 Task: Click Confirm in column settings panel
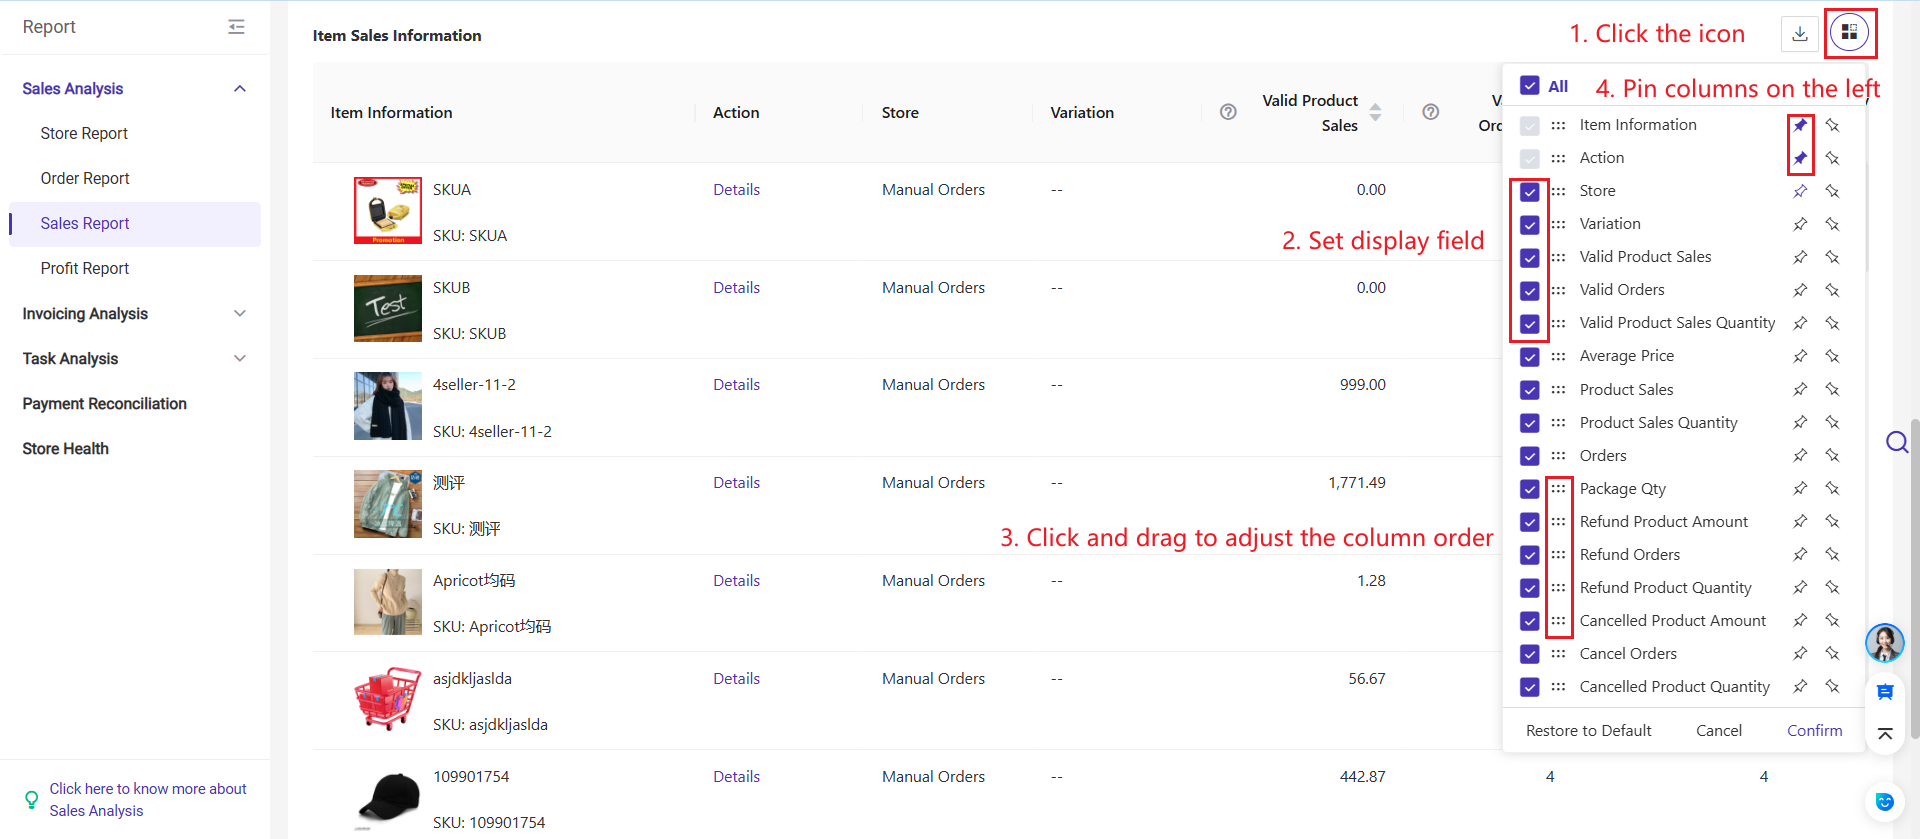(x=1814, y=731)
